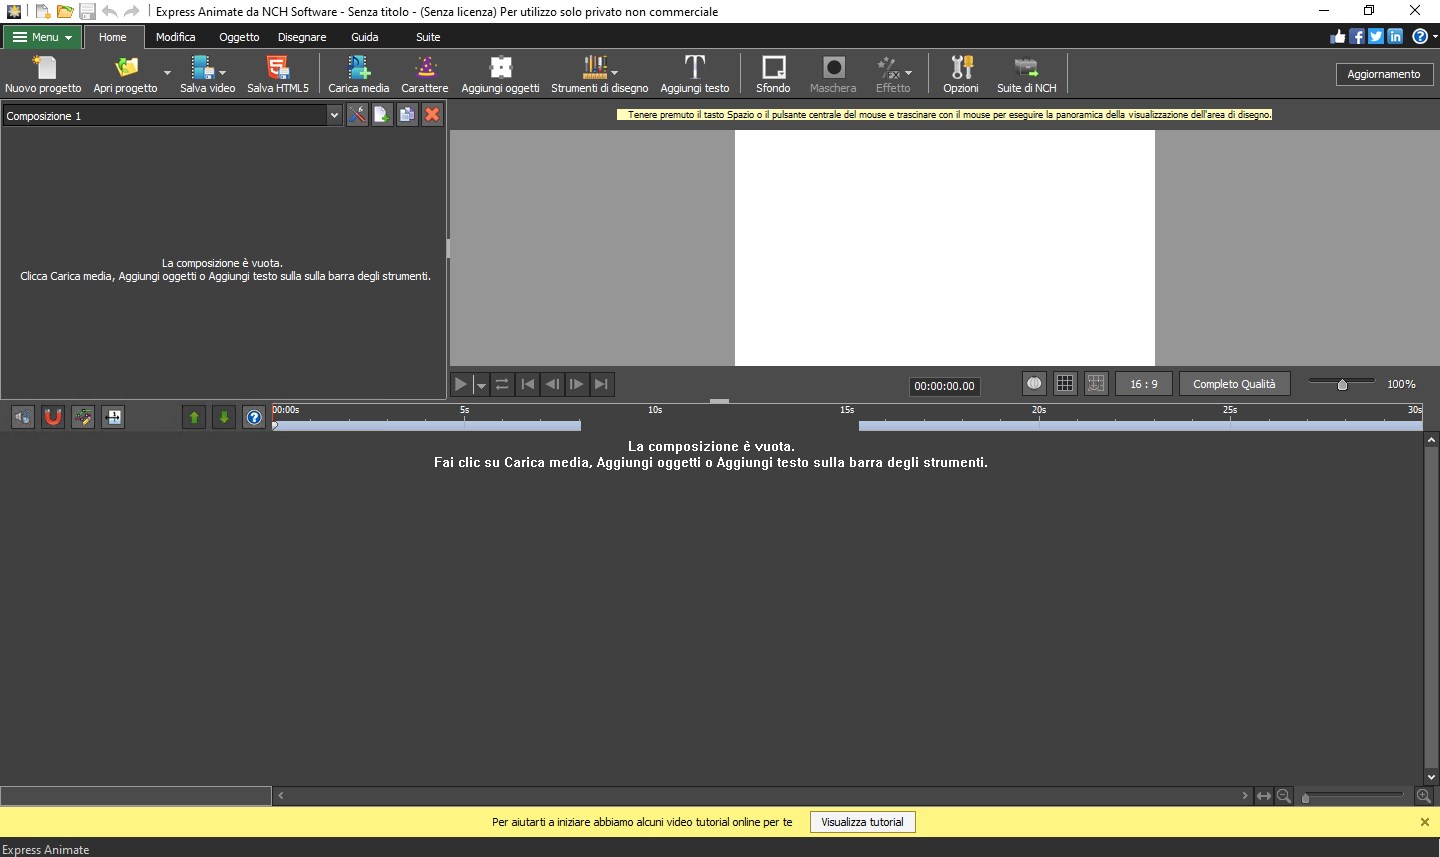The width and height of the screenshot is (1440, 857).
Task: Open the green Menu dropdown
Action: pyautogui.click(x=42, y=37)
